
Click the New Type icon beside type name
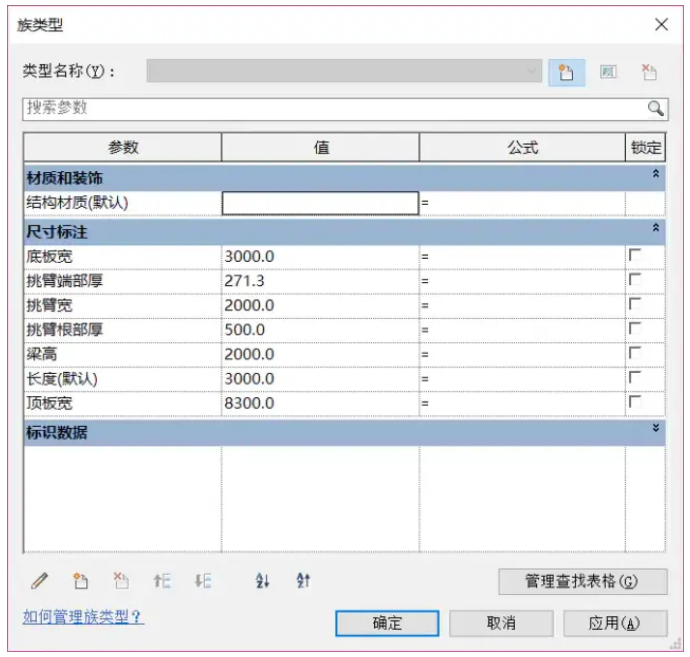tap(565, 72)
